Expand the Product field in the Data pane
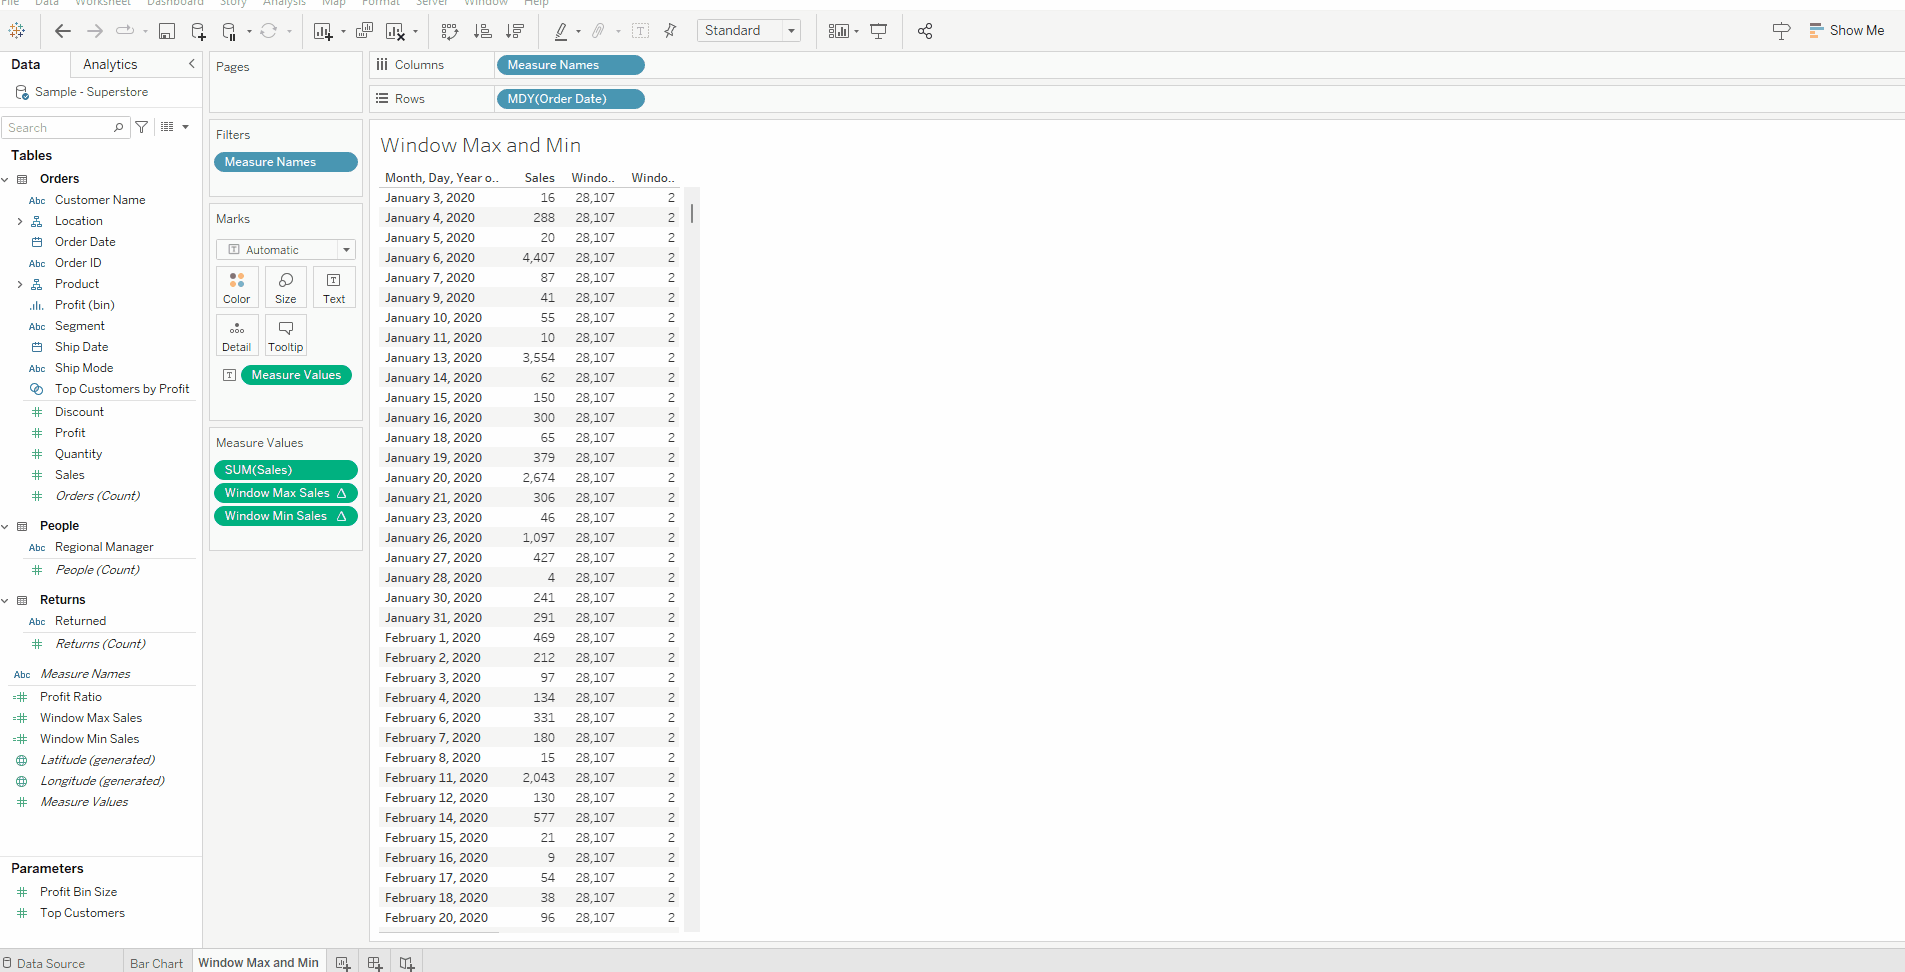This screenshot has height=972, width=1905. (x=19, y=283)
